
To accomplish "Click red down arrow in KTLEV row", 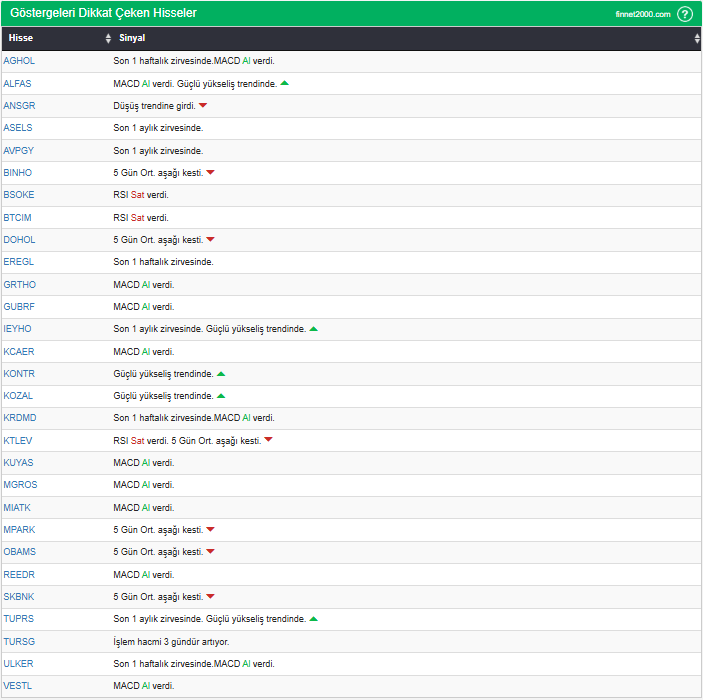I will point(268,440).
